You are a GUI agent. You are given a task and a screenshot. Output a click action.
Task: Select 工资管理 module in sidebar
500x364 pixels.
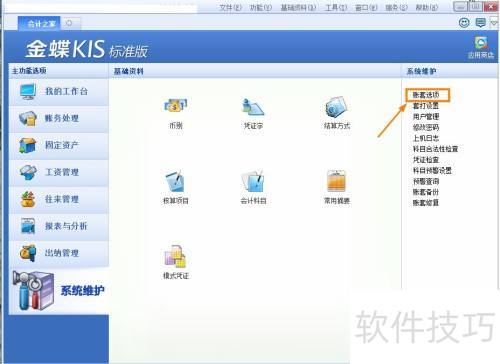coord(59,173)
